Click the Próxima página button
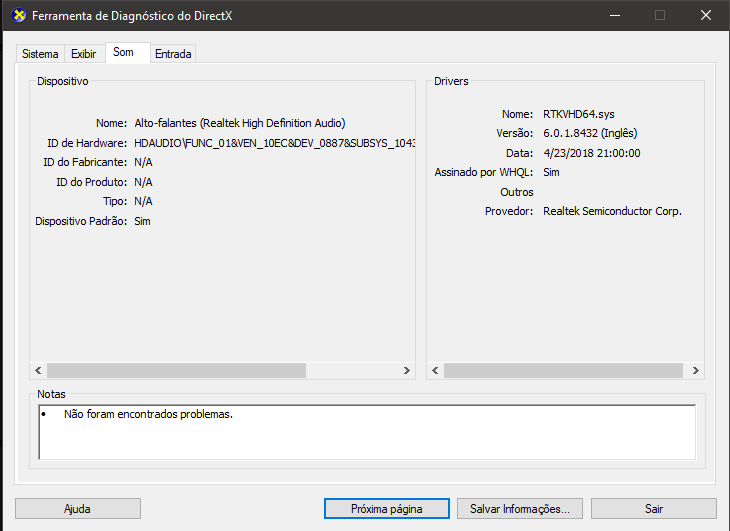The width and height of the screenshot is (730, 531). click(386, 509)
